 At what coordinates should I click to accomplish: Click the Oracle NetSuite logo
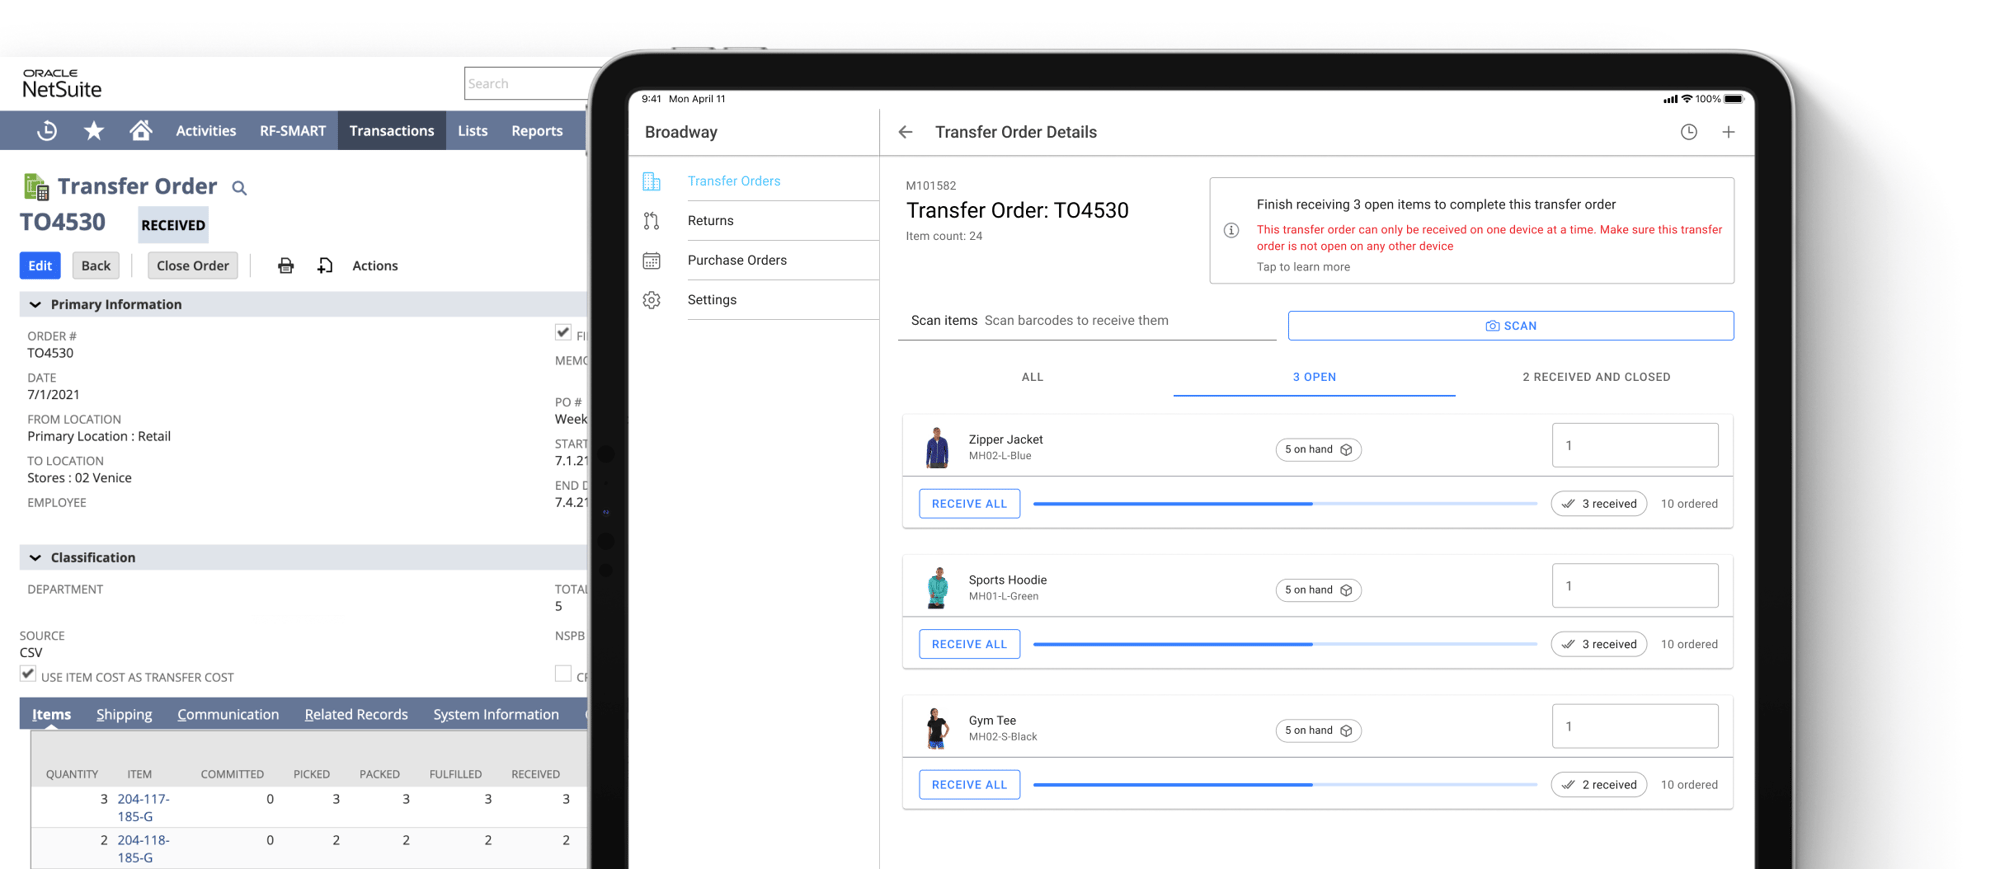click(x=62, y=84)
